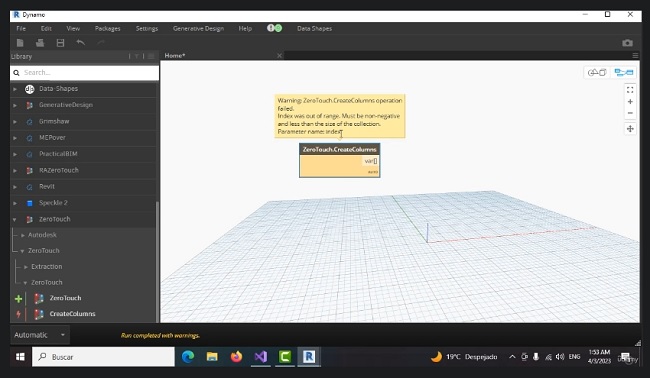This screenshot has width=650, height=378.
Task: Open File Explorer from taskbar
Action: coord(212,356)
